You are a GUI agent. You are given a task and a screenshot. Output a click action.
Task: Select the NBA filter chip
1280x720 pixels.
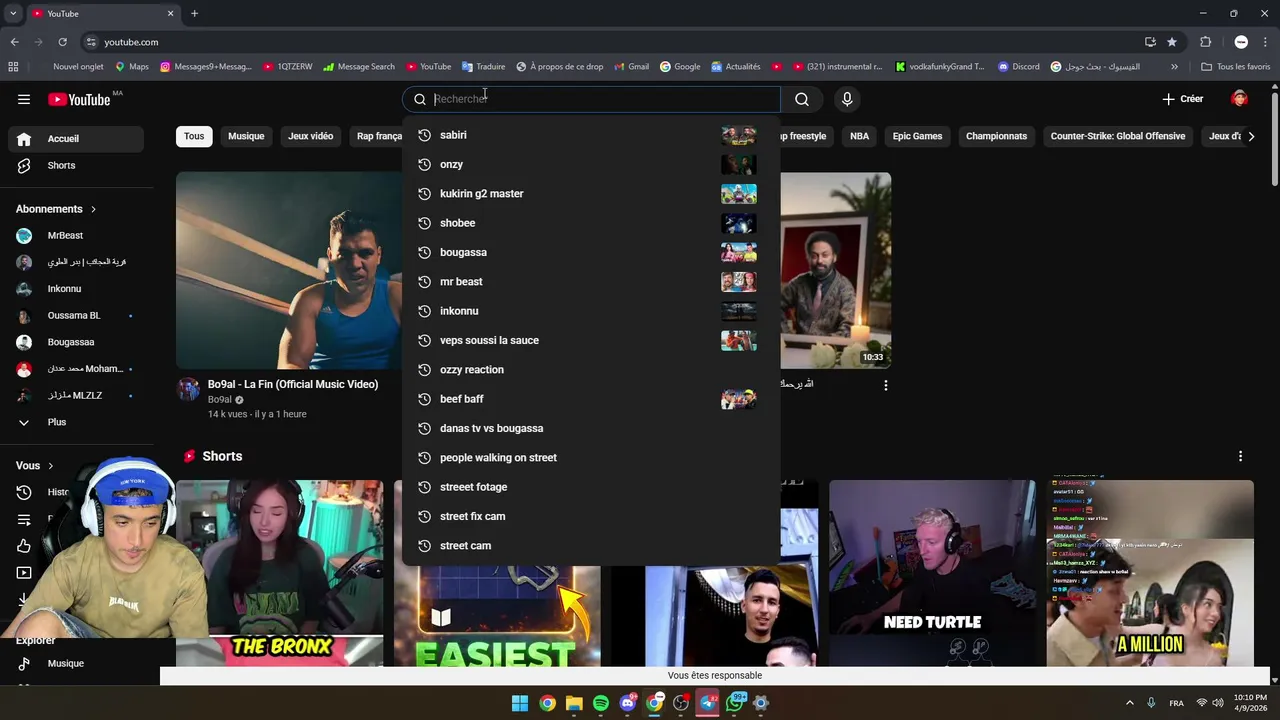pyautogui.click(x=860, y=136)
